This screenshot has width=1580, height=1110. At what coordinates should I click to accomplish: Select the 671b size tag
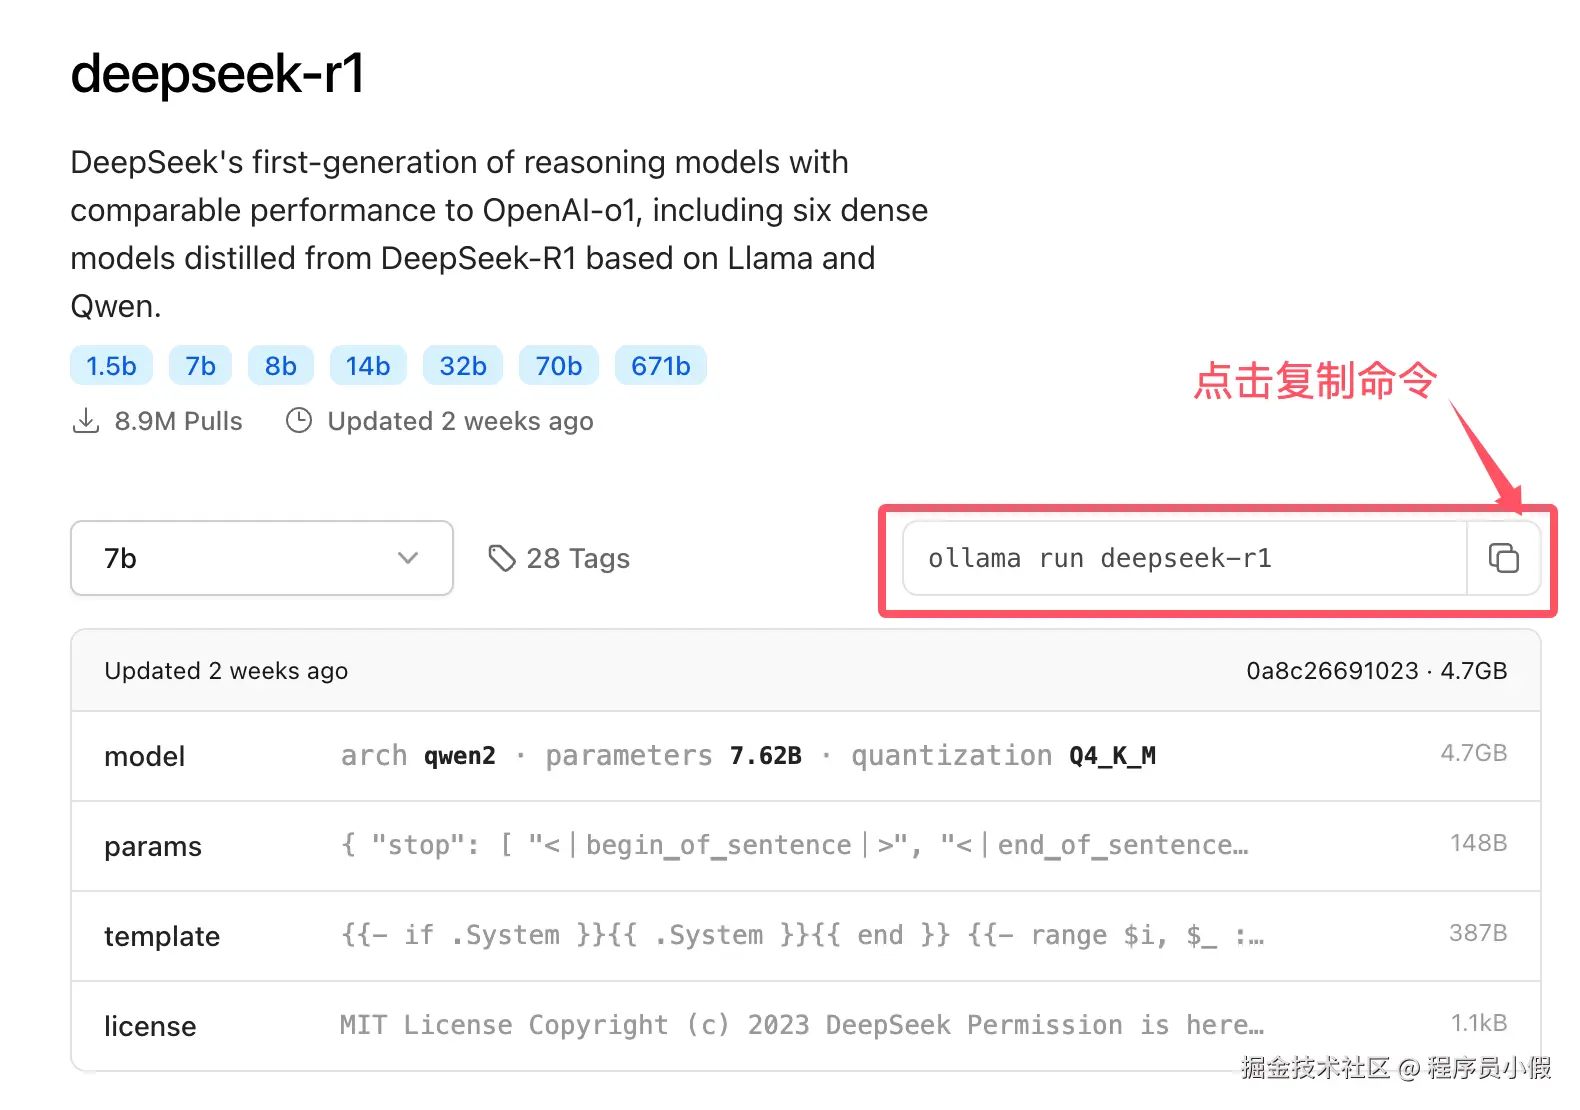pos(660,366)
